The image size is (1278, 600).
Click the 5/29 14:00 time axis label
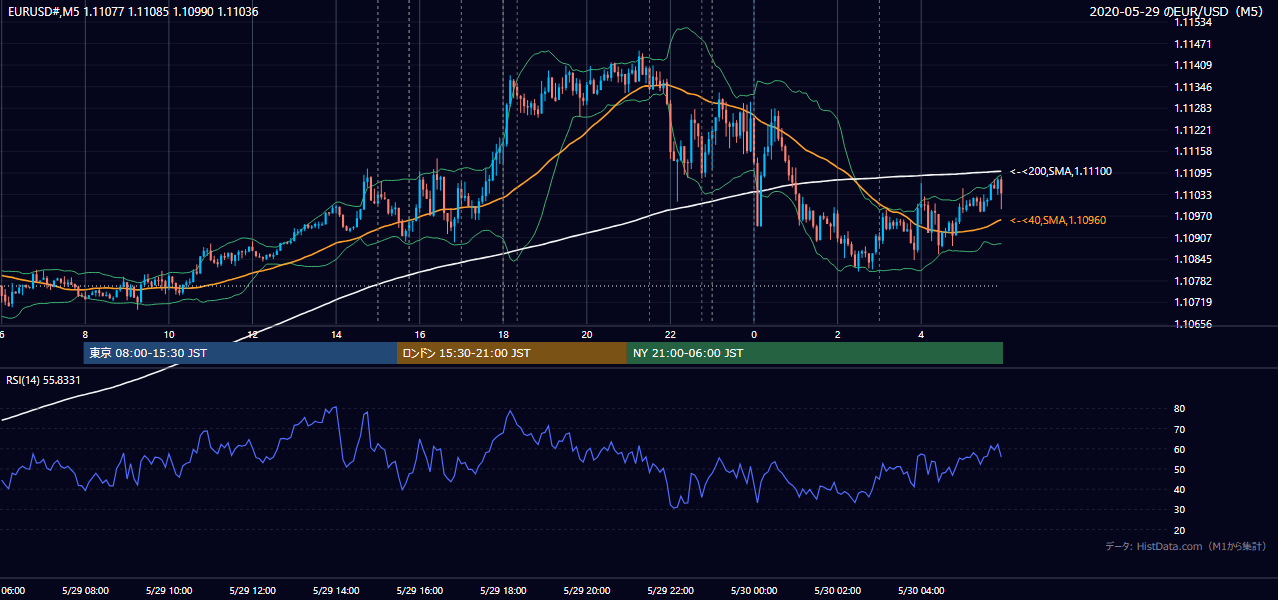pos(336,591)
